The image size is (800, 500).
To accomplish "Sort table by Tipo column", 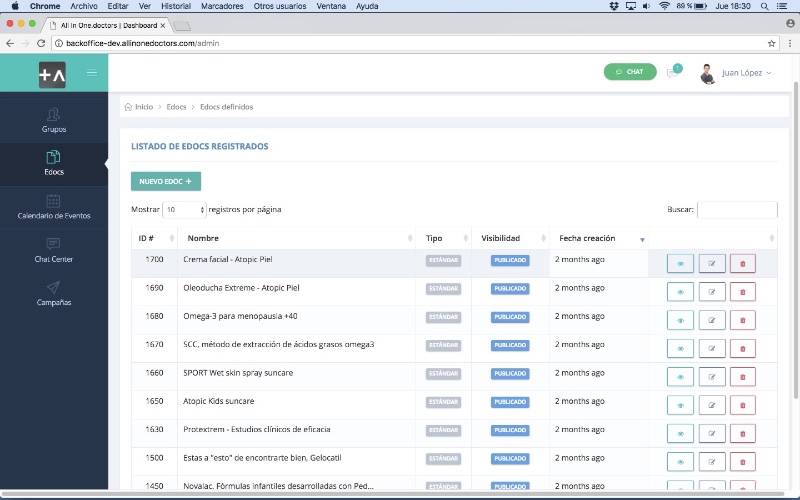I will pos(443,238).
